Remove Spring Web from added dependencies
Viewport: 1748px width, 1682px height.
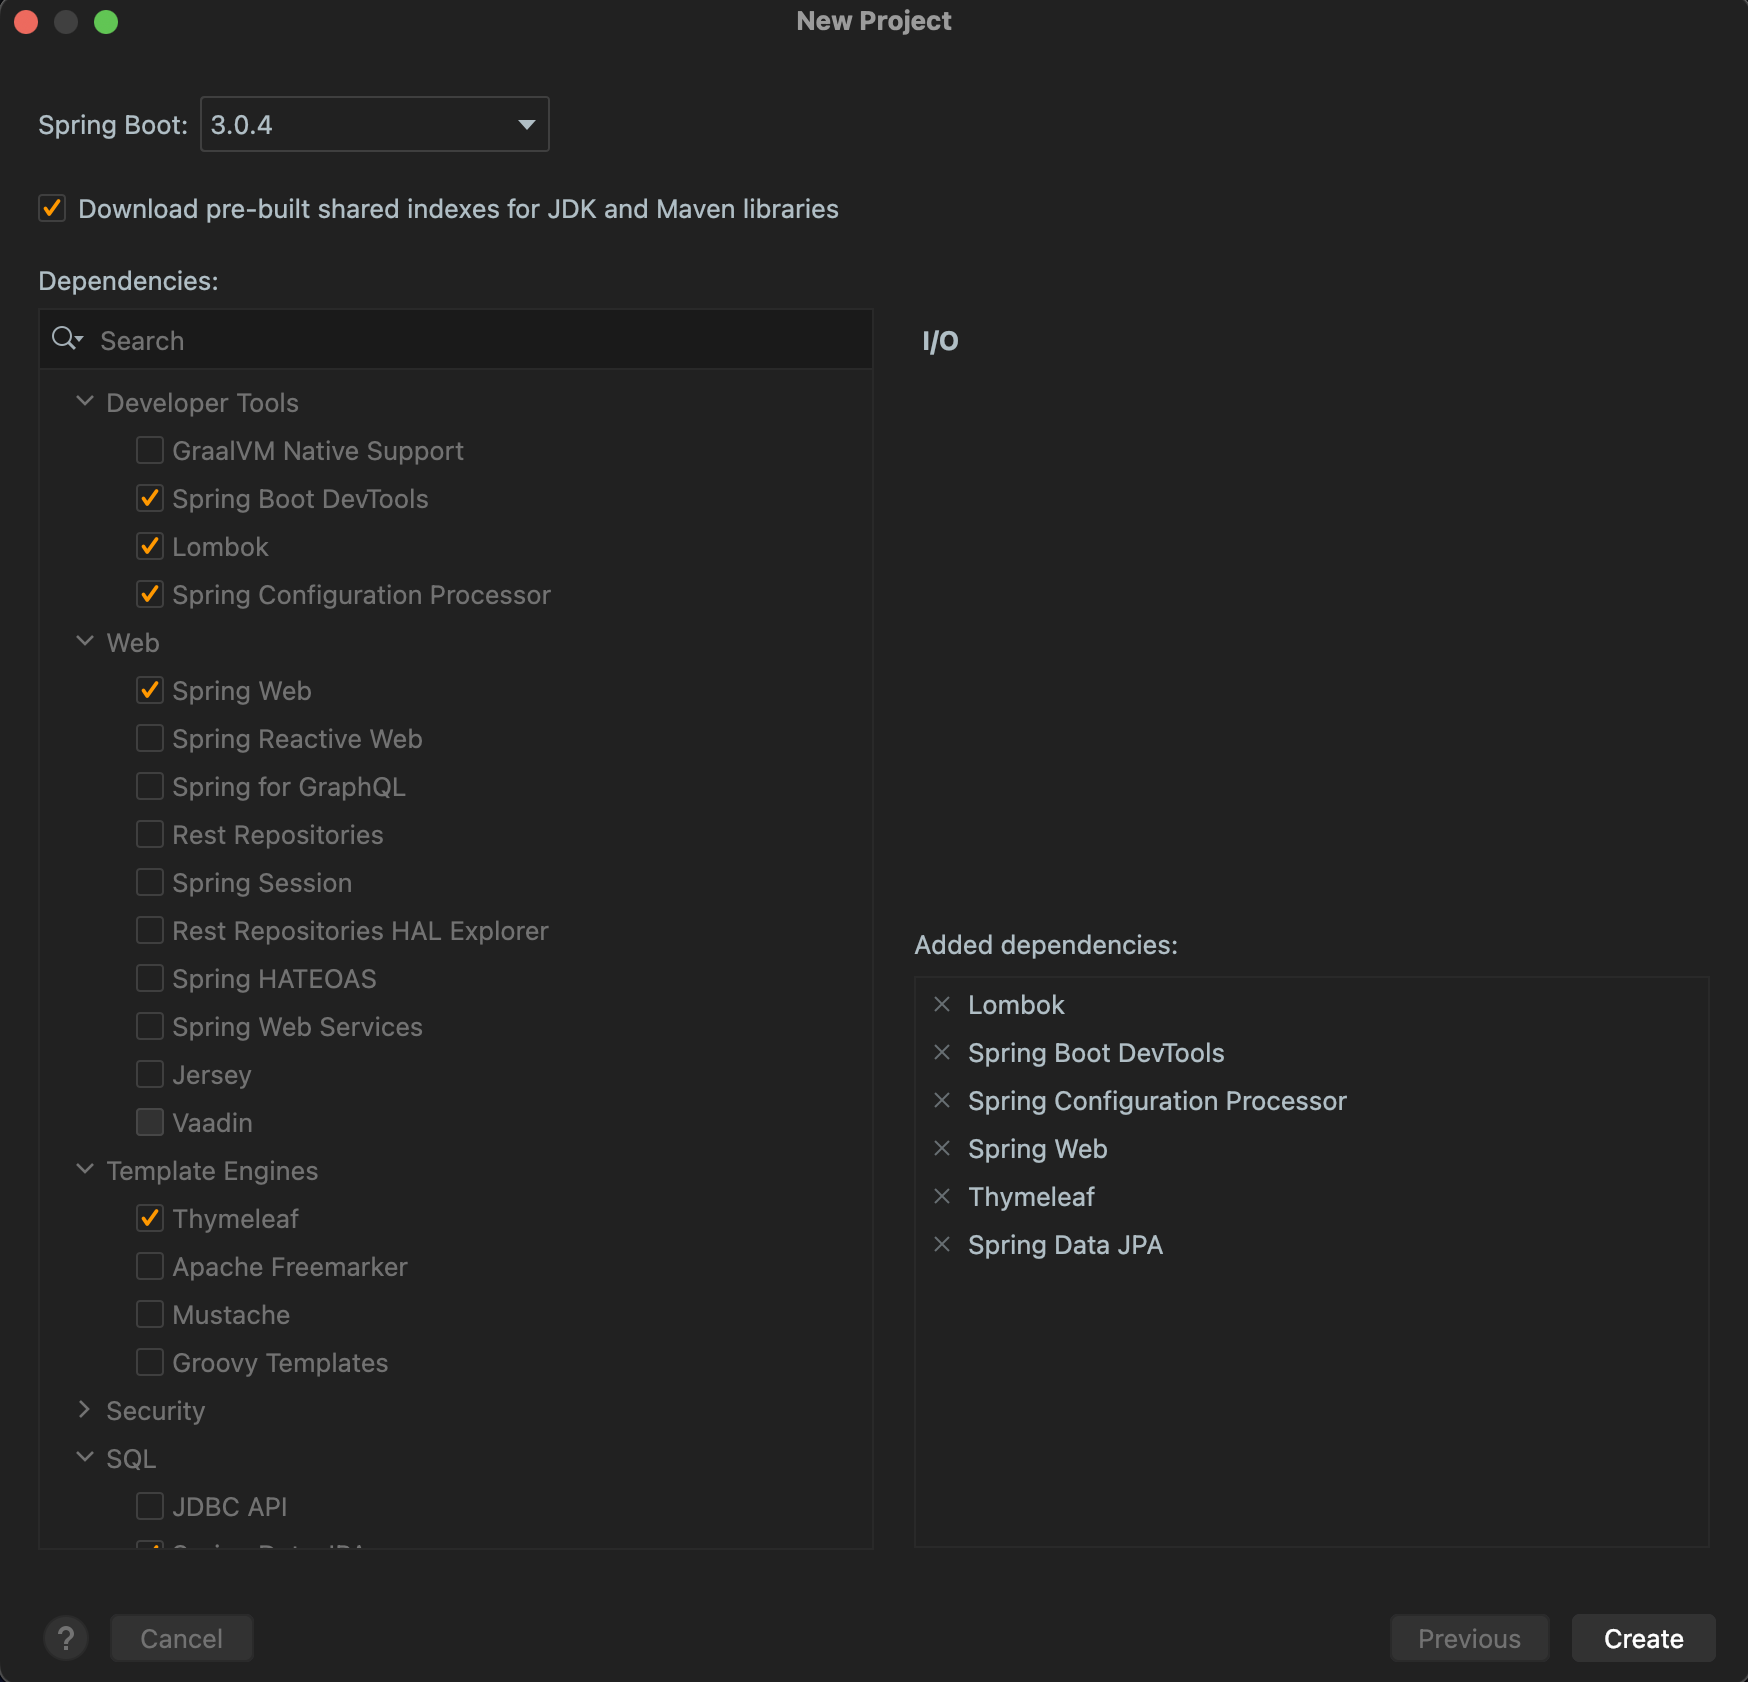[941, 1148]
